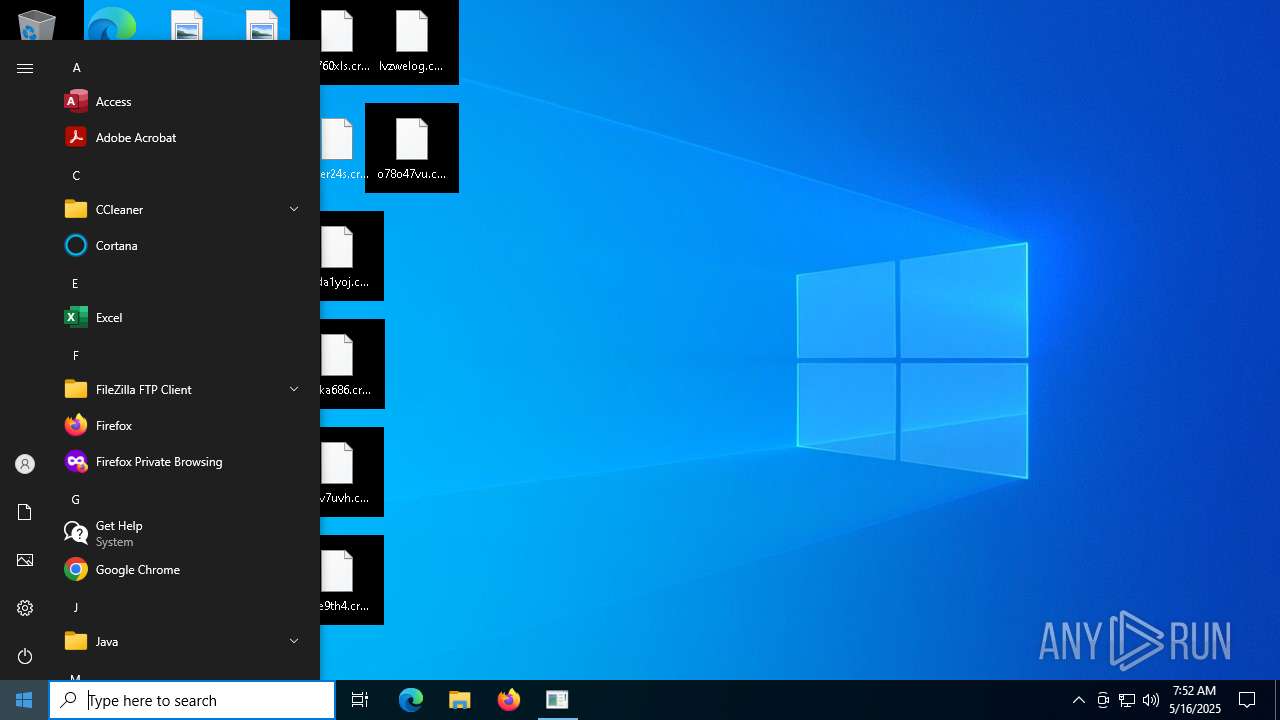Viewport: 1280px width, 720px height.
Task: Open the Power options button
Action: pos(25,656)
